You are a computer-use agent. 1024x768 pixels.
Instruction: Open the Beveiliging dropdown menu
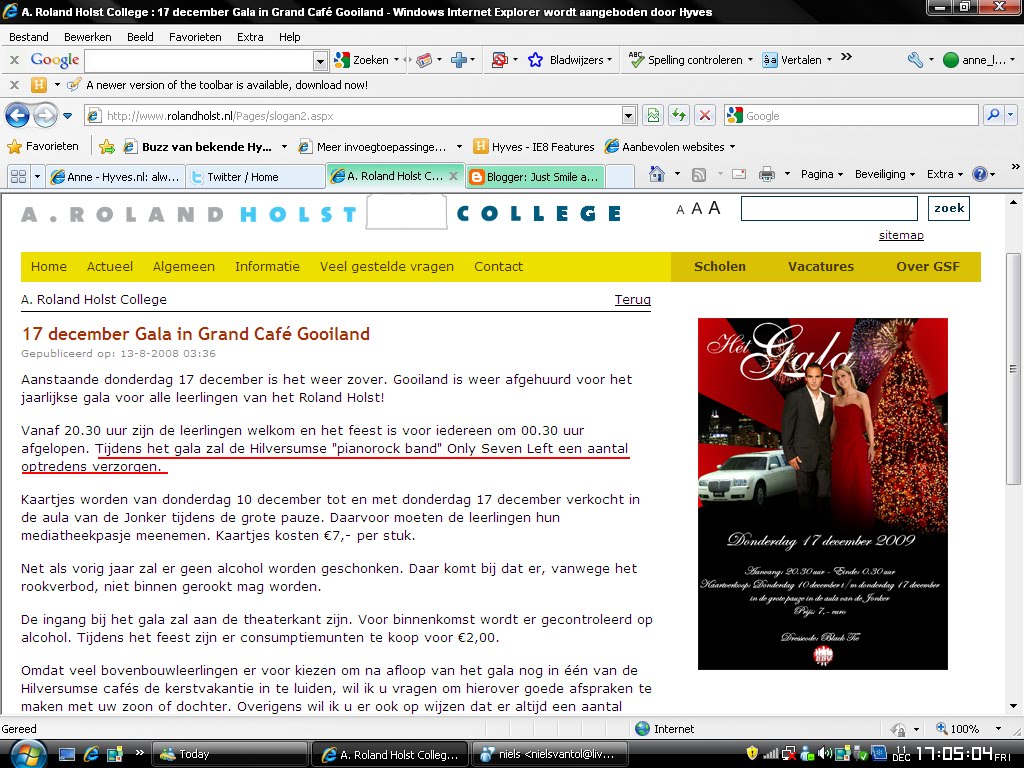point(885,174)
